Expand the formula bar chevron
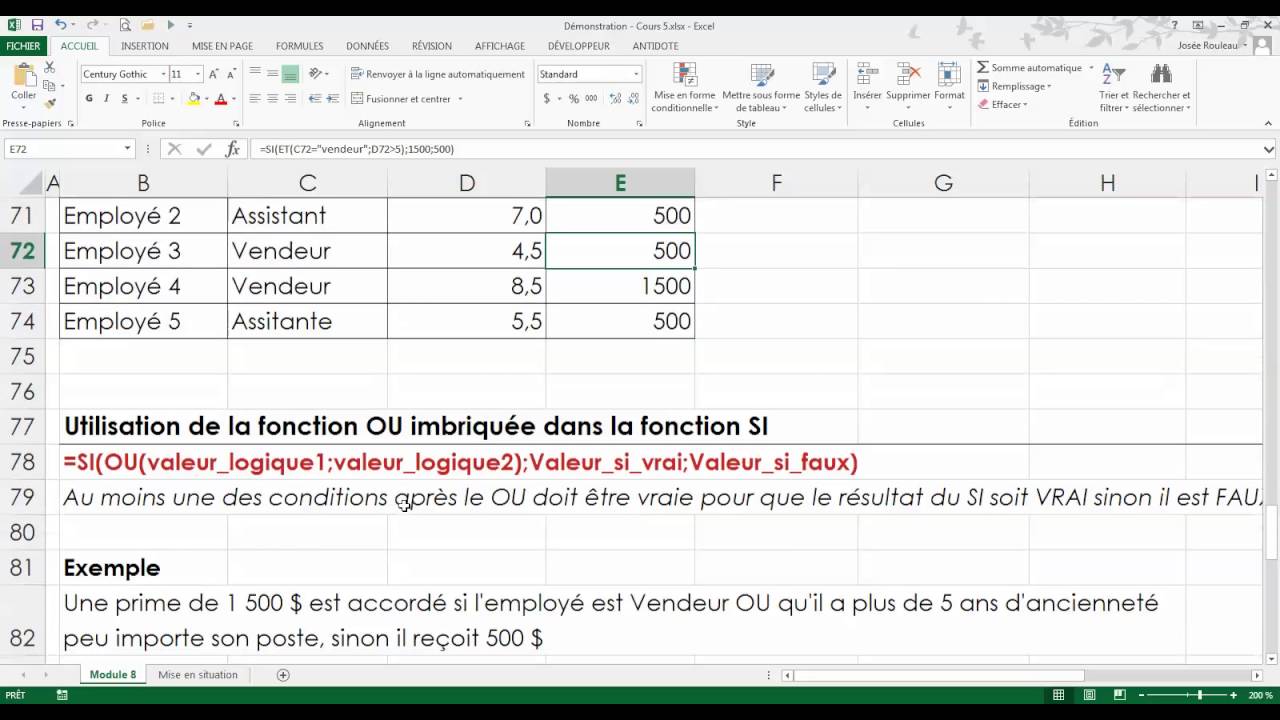Screen dimensions: 1280x720 pyautogui.click(x=1268, y=149)
